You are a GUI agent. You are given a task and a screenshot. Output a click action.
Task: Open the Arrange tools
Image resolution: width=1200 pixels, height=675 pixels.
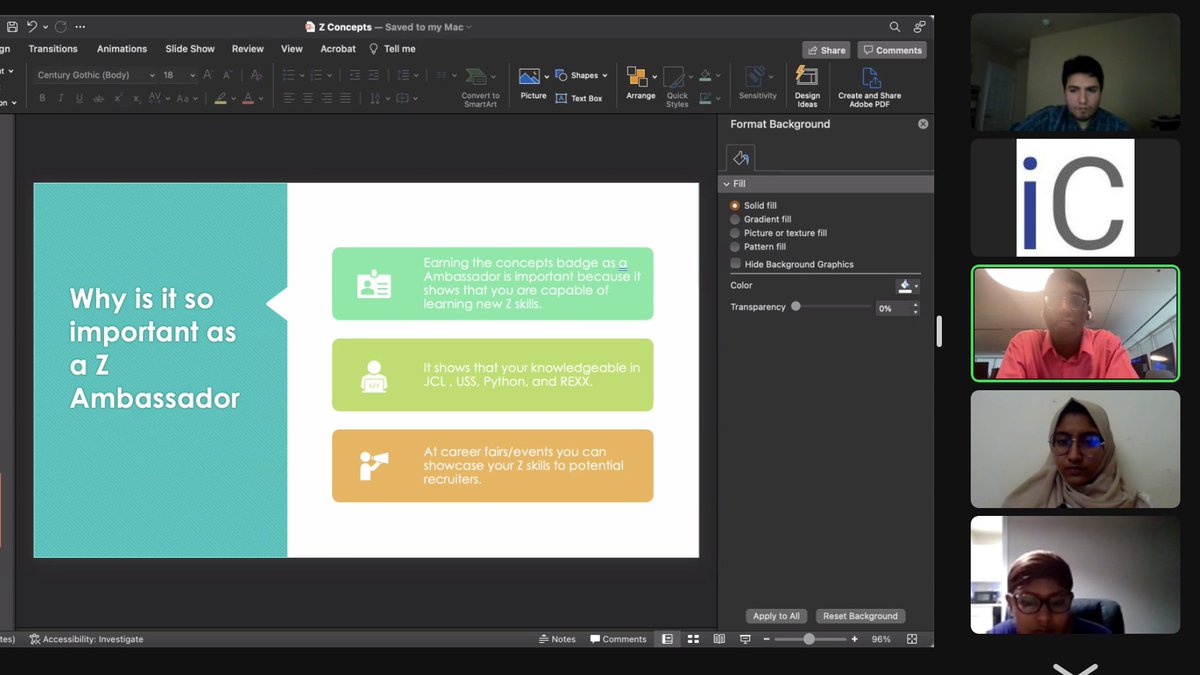[640, 82]
